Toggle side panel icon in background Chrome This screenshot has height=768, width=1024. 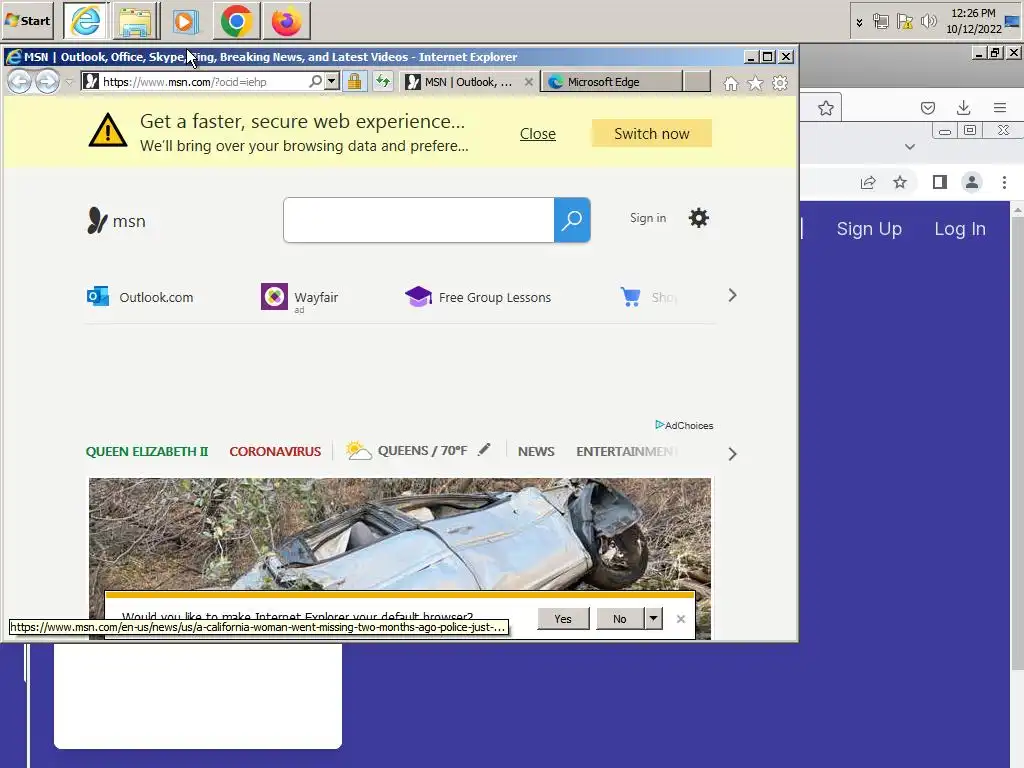pyautogui.click(x=940, y=182)
